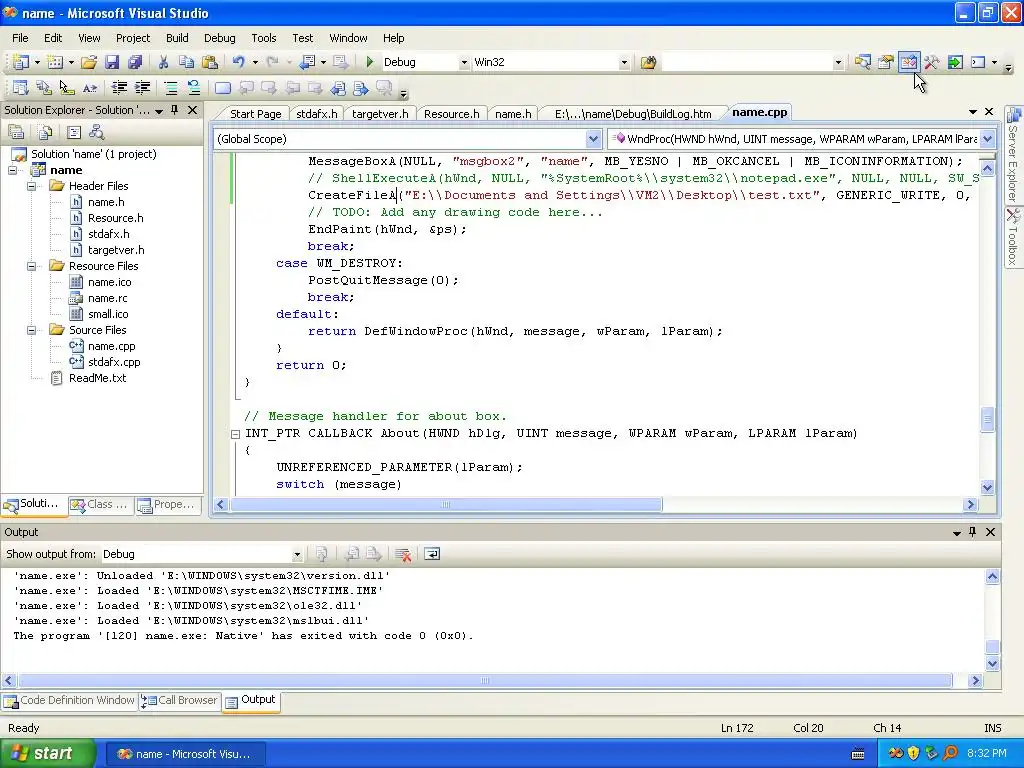Open the Win32 platform dropdown

tap(624, 63)
